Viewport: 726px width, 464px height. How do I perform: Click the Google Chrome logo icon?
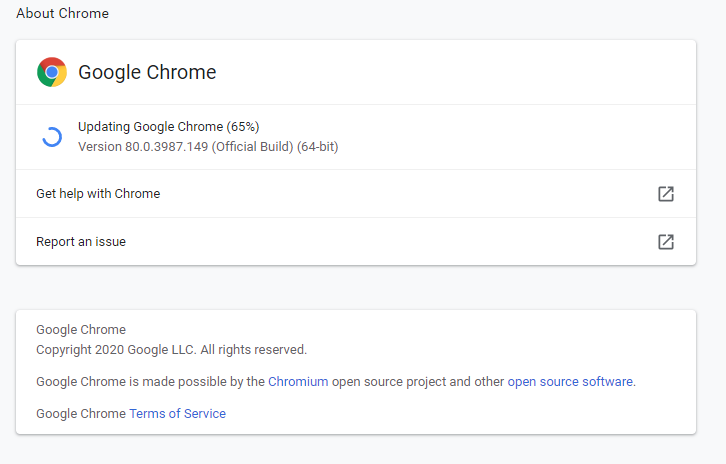[52, 72]
